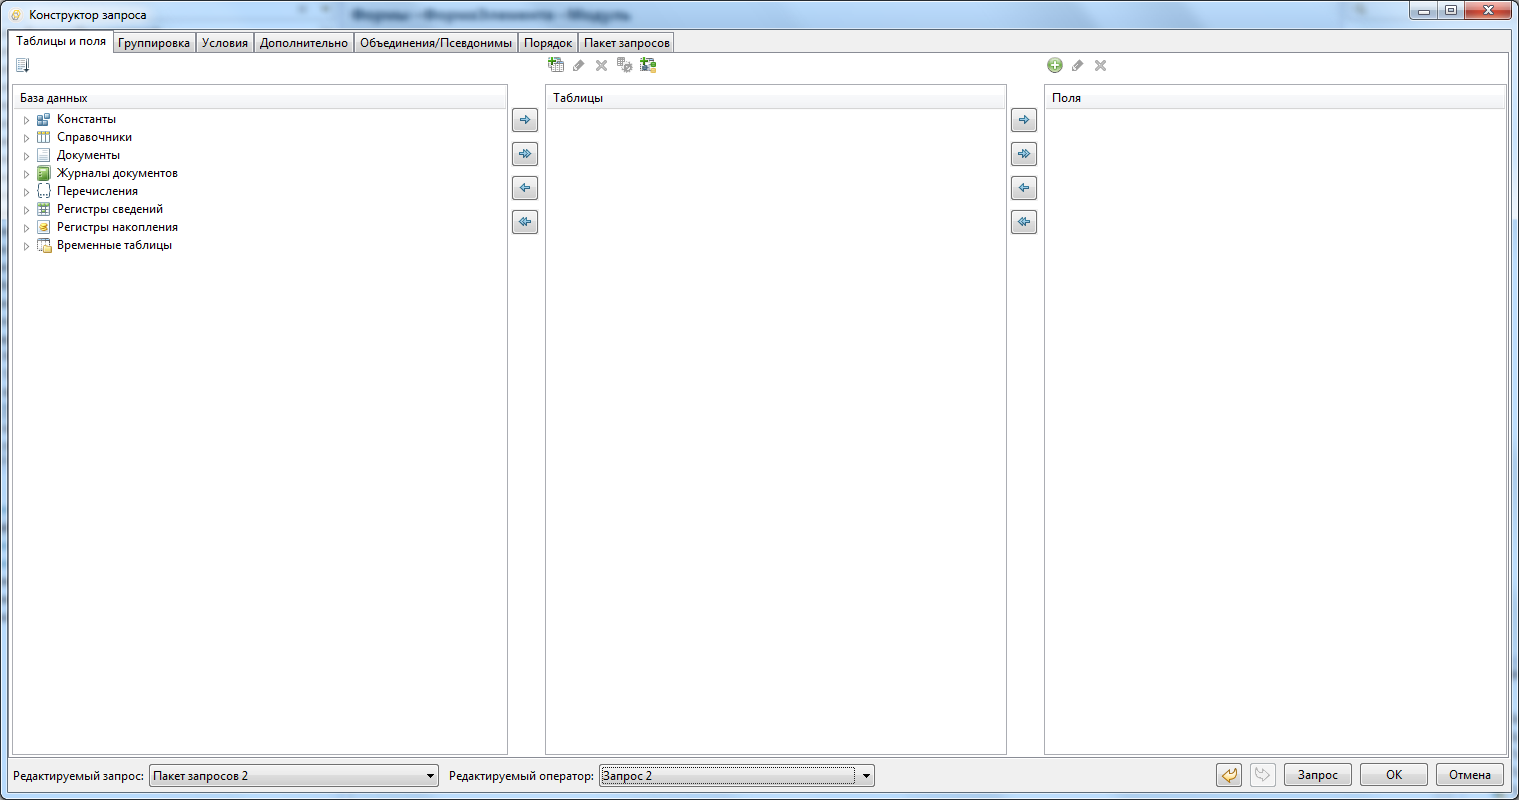Remove selected table with single left arrow
The width and height of the screenshot is (1519, 800).
(525, 188)
